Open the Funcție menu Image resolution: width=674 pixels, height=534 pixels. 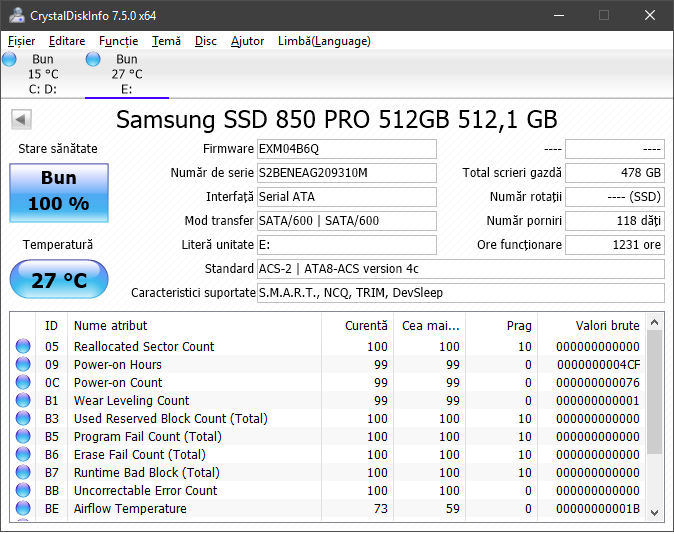pyautogui.click(x=119, y=41)
